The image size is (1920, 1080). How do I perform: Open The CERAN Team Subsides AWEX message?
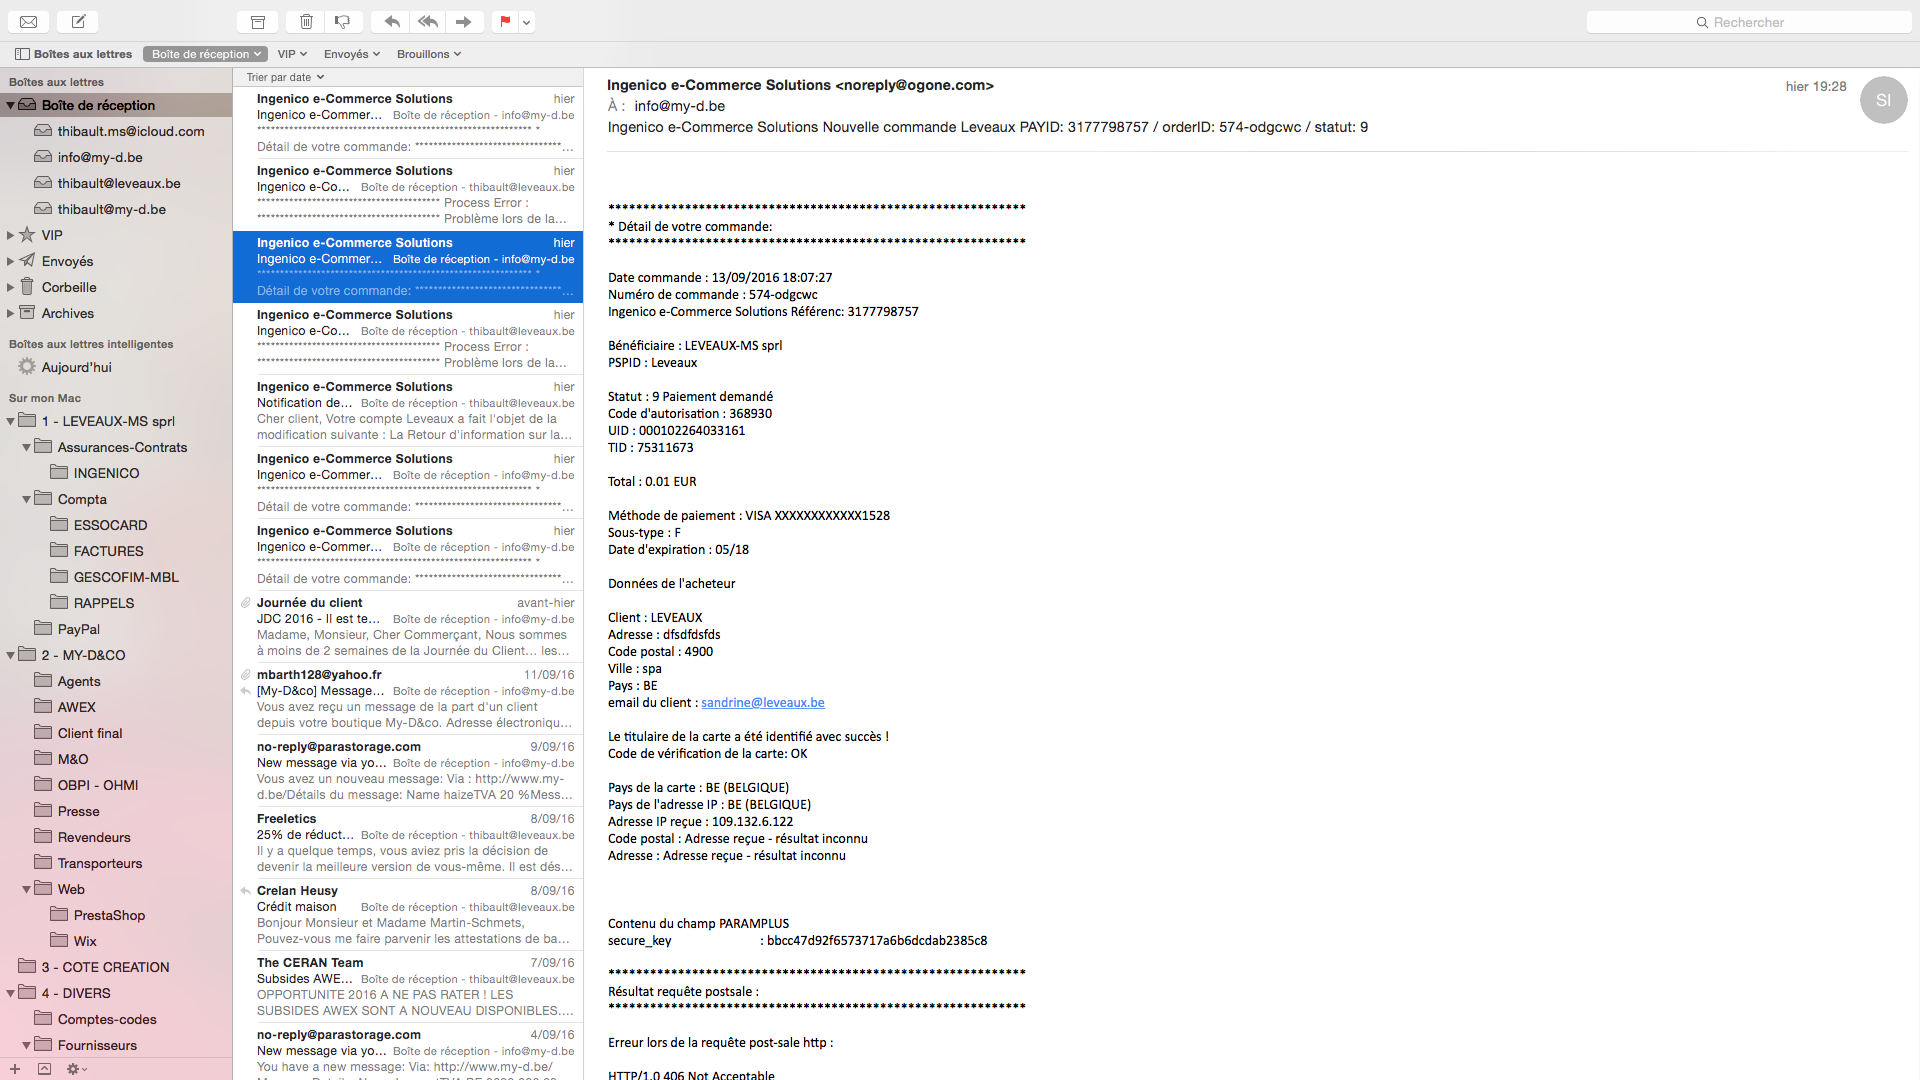click(x=408, y=986)
